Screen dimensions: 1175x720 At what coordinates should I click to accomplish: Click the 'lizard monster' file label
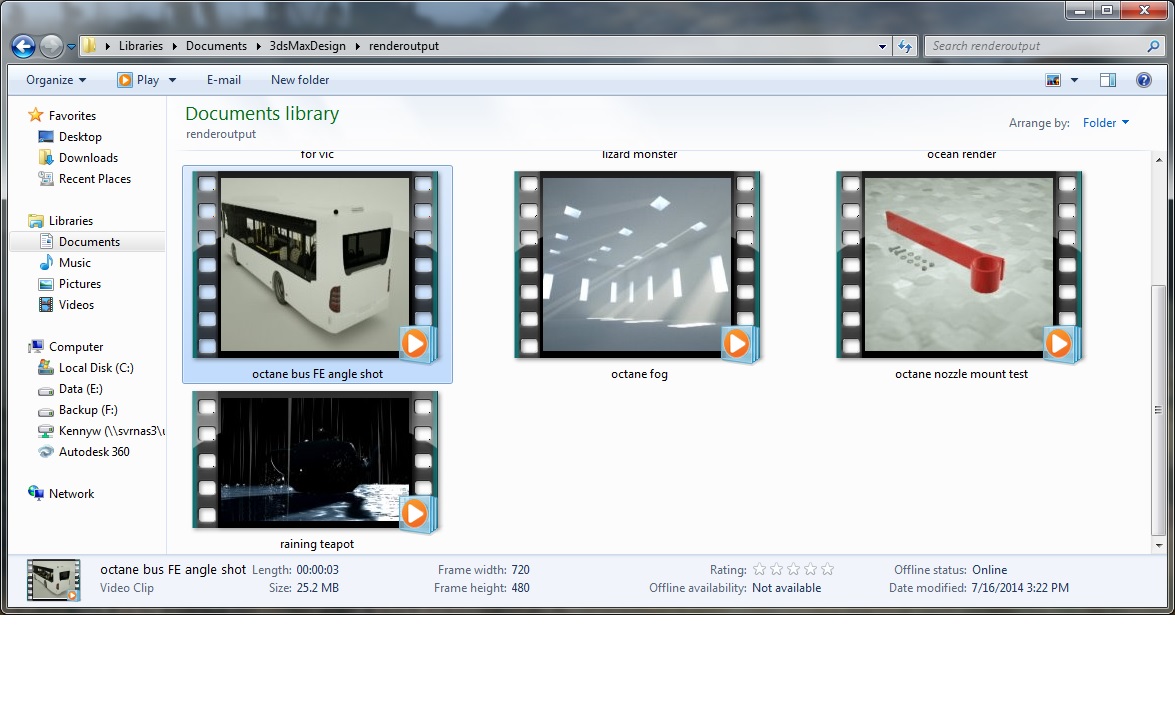click(x=639, y=154)
